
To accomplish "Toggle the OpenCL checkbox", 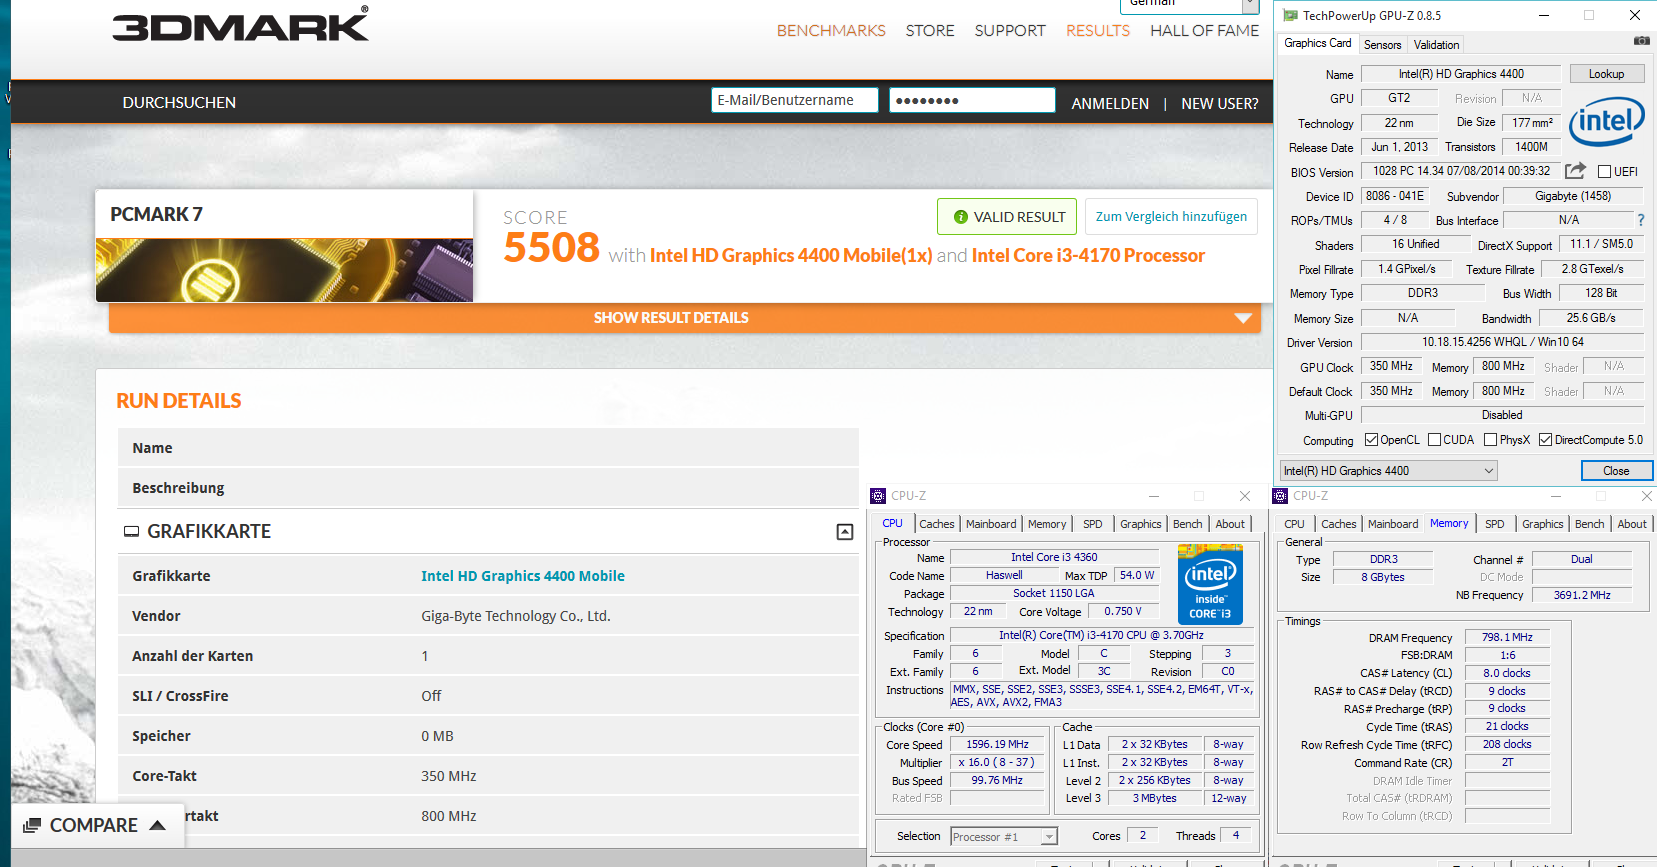I will (1372, 440).
